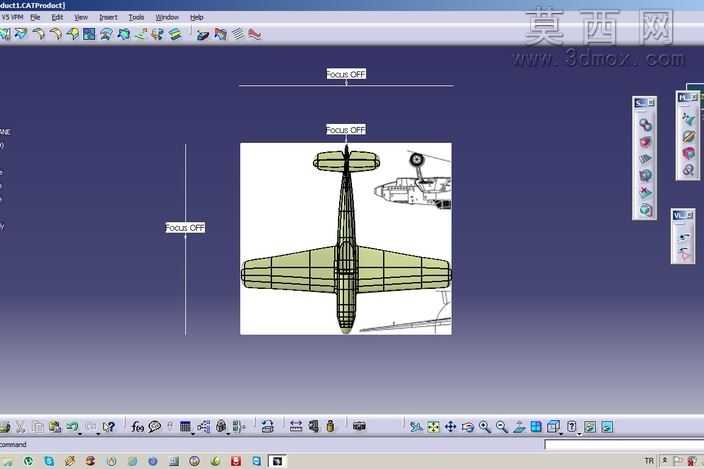Click the Paste icon in bottom toolbar
The height and width of the screenshot is (469, 704).
pos(55,426)
